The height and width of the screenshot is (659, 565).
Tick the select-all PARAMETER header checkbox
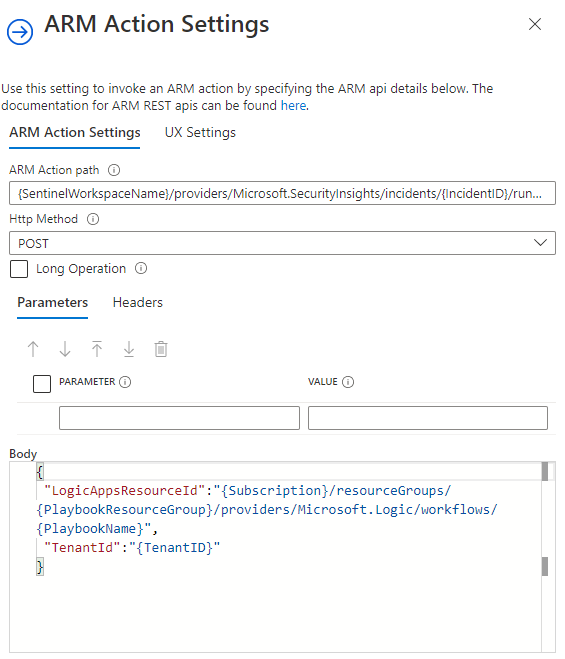[42, 384]
